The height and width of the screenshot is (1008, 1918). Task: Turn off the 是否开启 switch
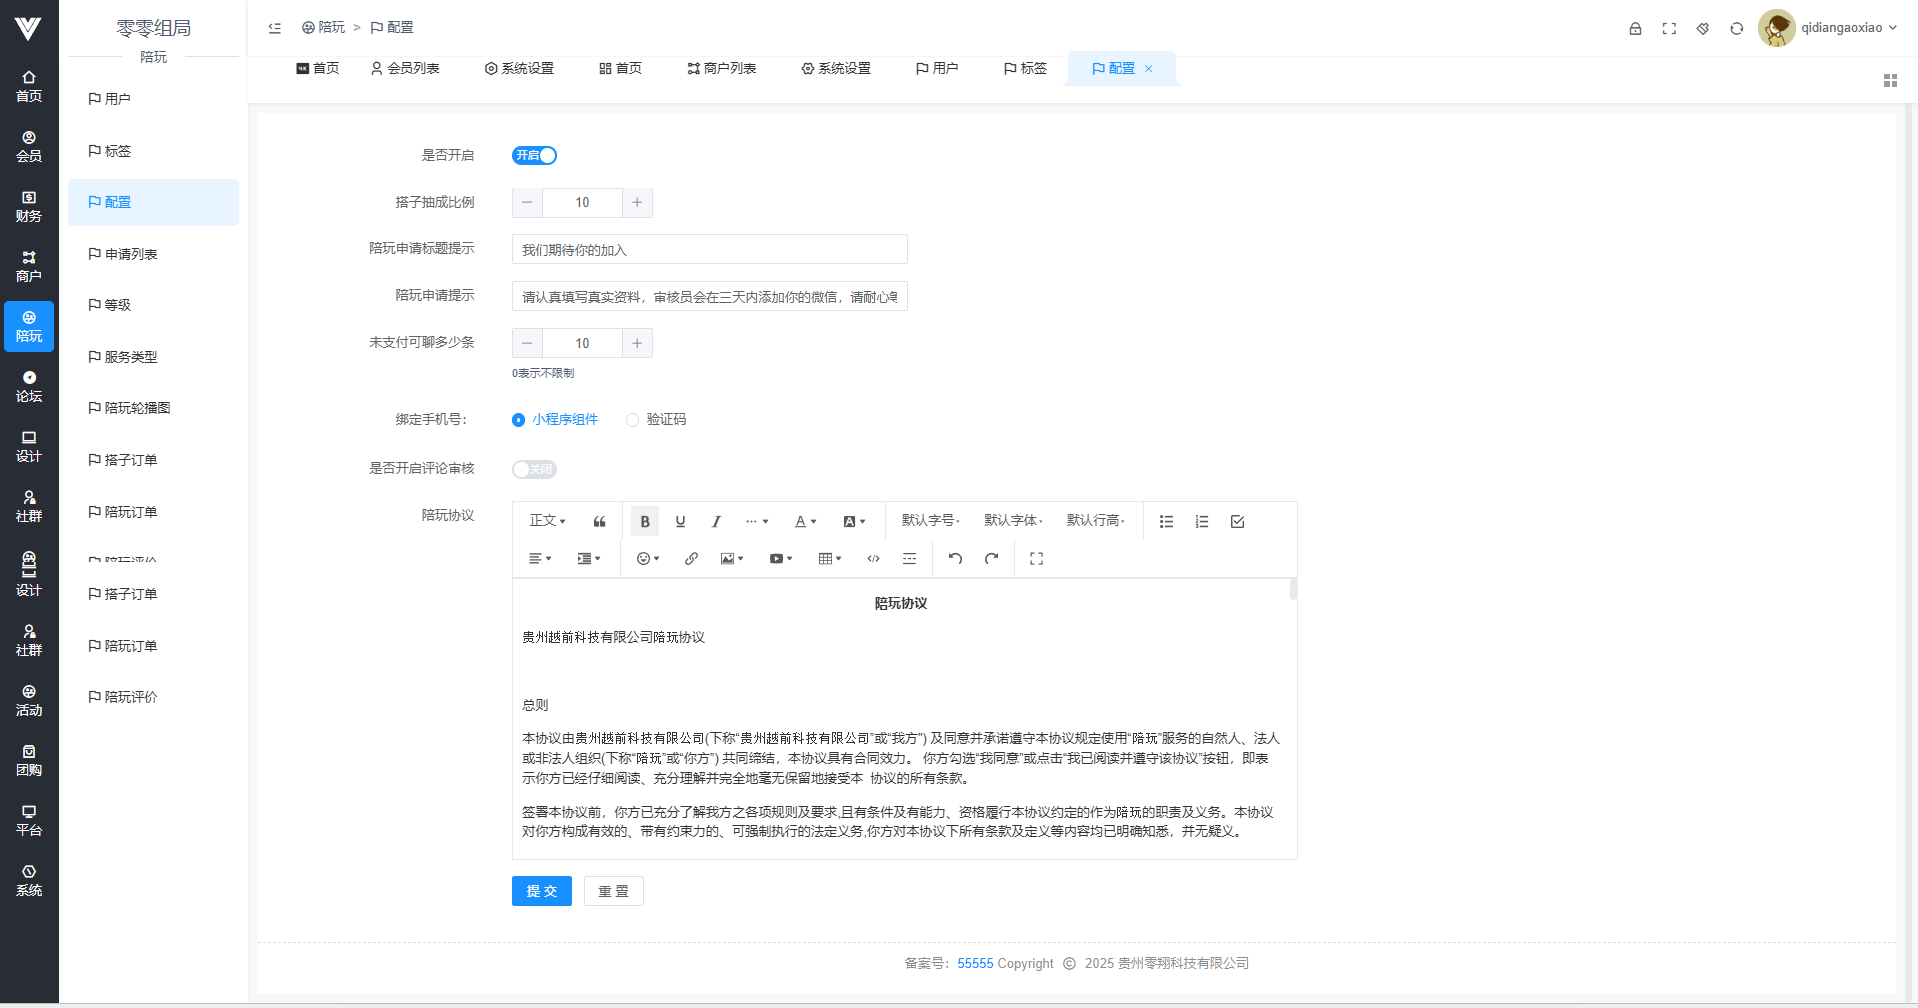tap(534, 155)
